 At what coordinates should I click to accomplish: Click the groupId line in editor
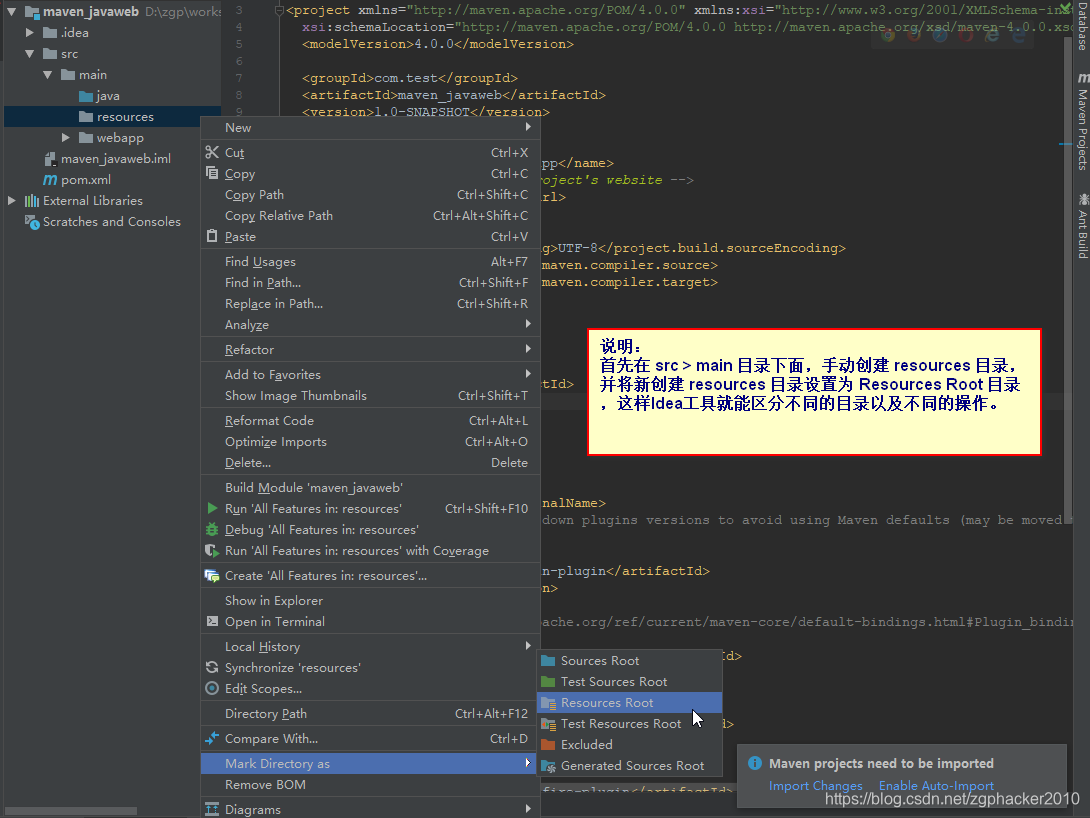(x=409, y=78)
